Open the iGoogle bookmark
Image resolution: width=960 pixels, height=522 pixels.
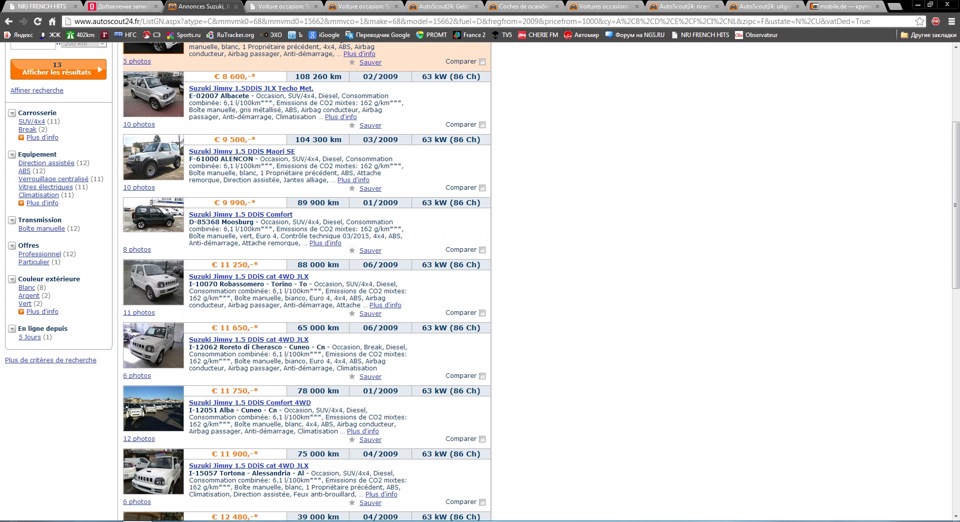[324, 35]
